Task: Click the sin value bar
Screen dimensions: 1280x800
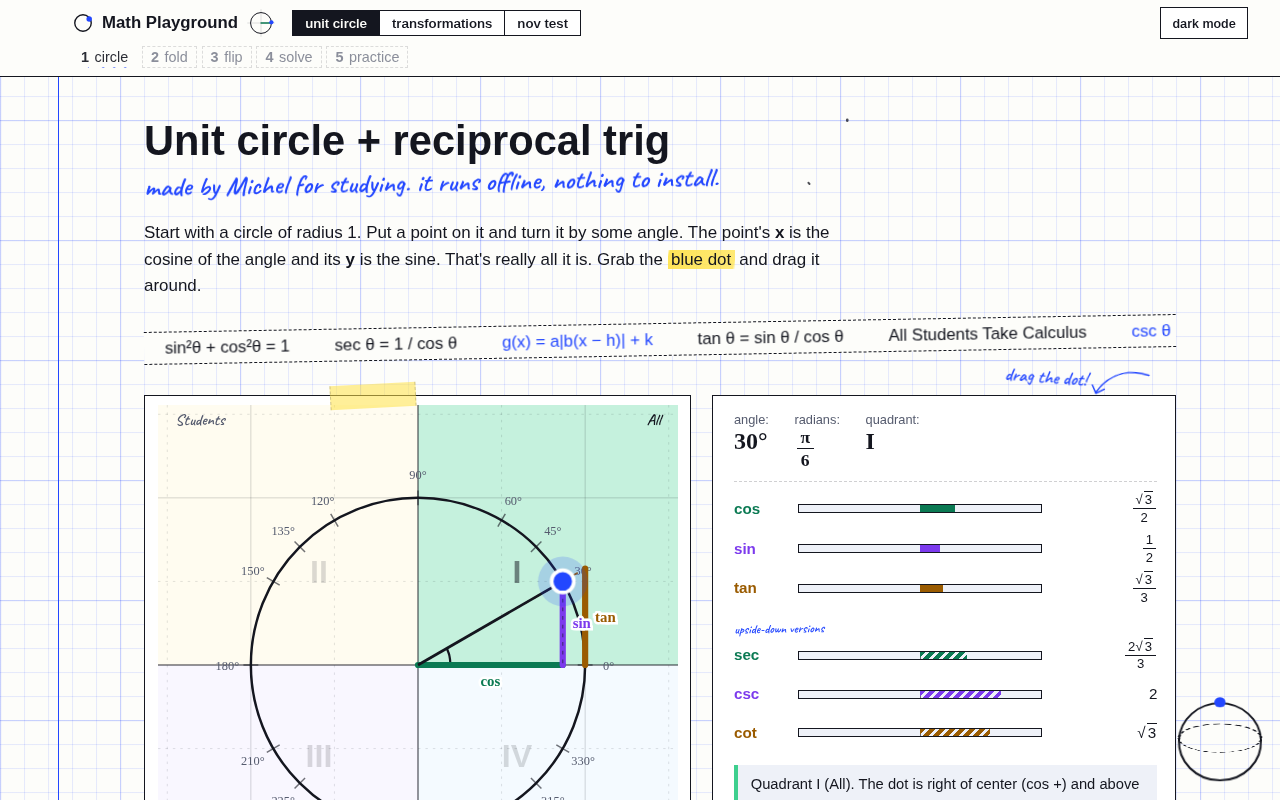Action: pos(920,548)
